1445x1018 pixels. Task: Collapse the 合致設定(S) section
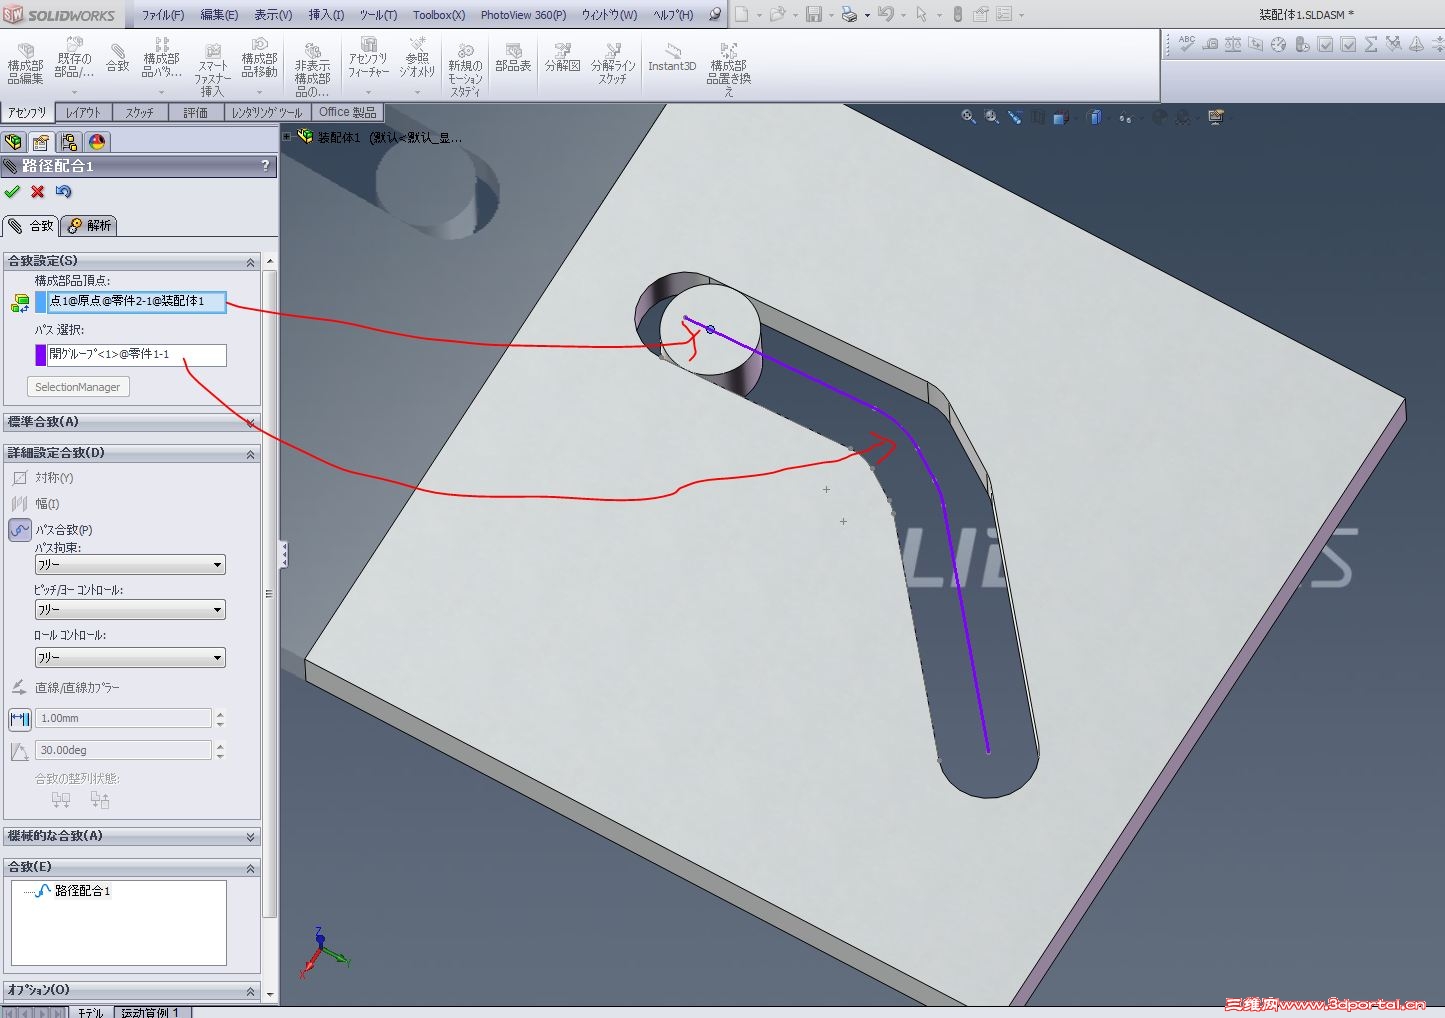tap(250, 262)
